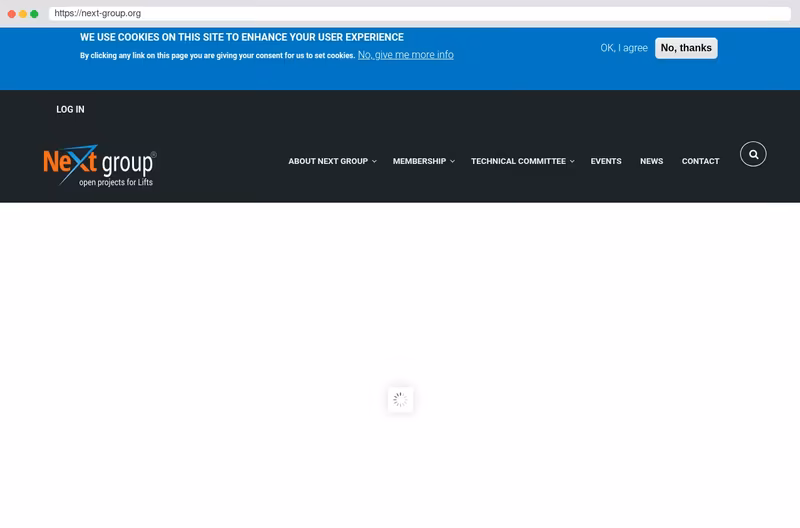800x528 pixels.
Task: Click the Next group logo
Action: 100,165
